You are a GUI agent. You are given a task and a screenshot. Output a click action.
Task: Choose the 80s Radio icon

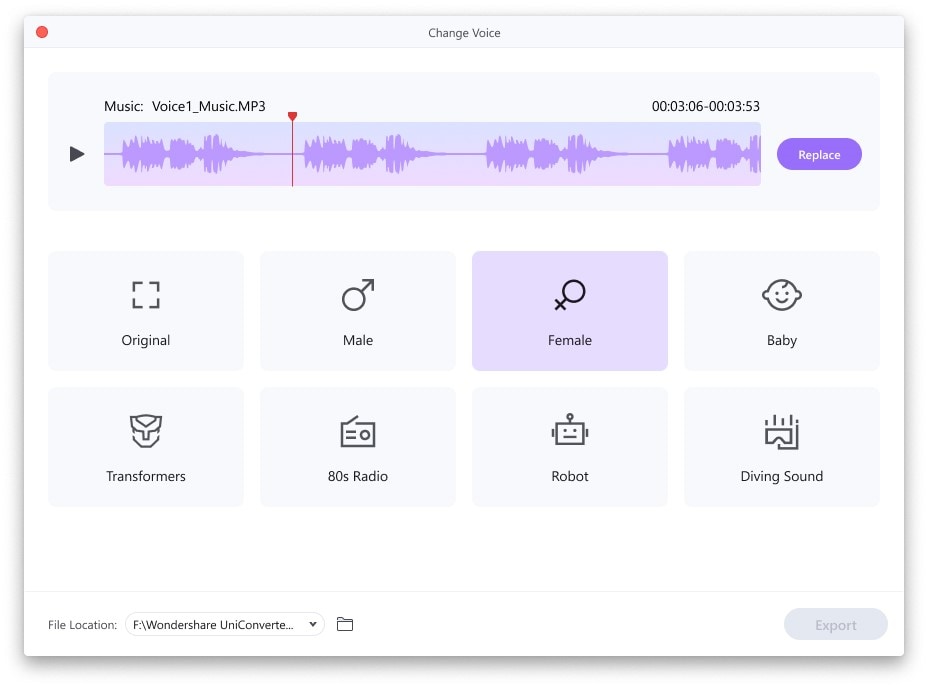[358, 431]
